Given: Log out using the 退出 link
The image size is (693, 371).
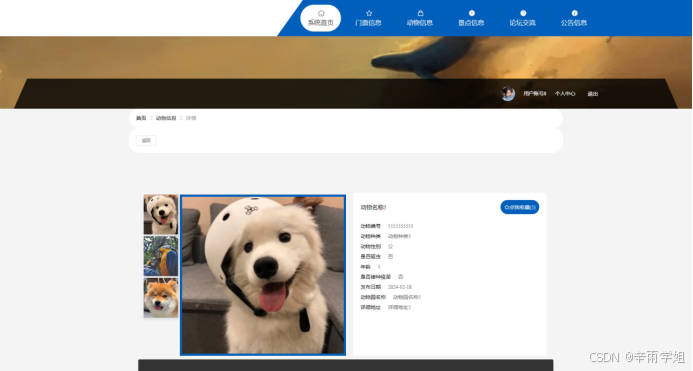Looking at the screenshot, I should point(592,94).
